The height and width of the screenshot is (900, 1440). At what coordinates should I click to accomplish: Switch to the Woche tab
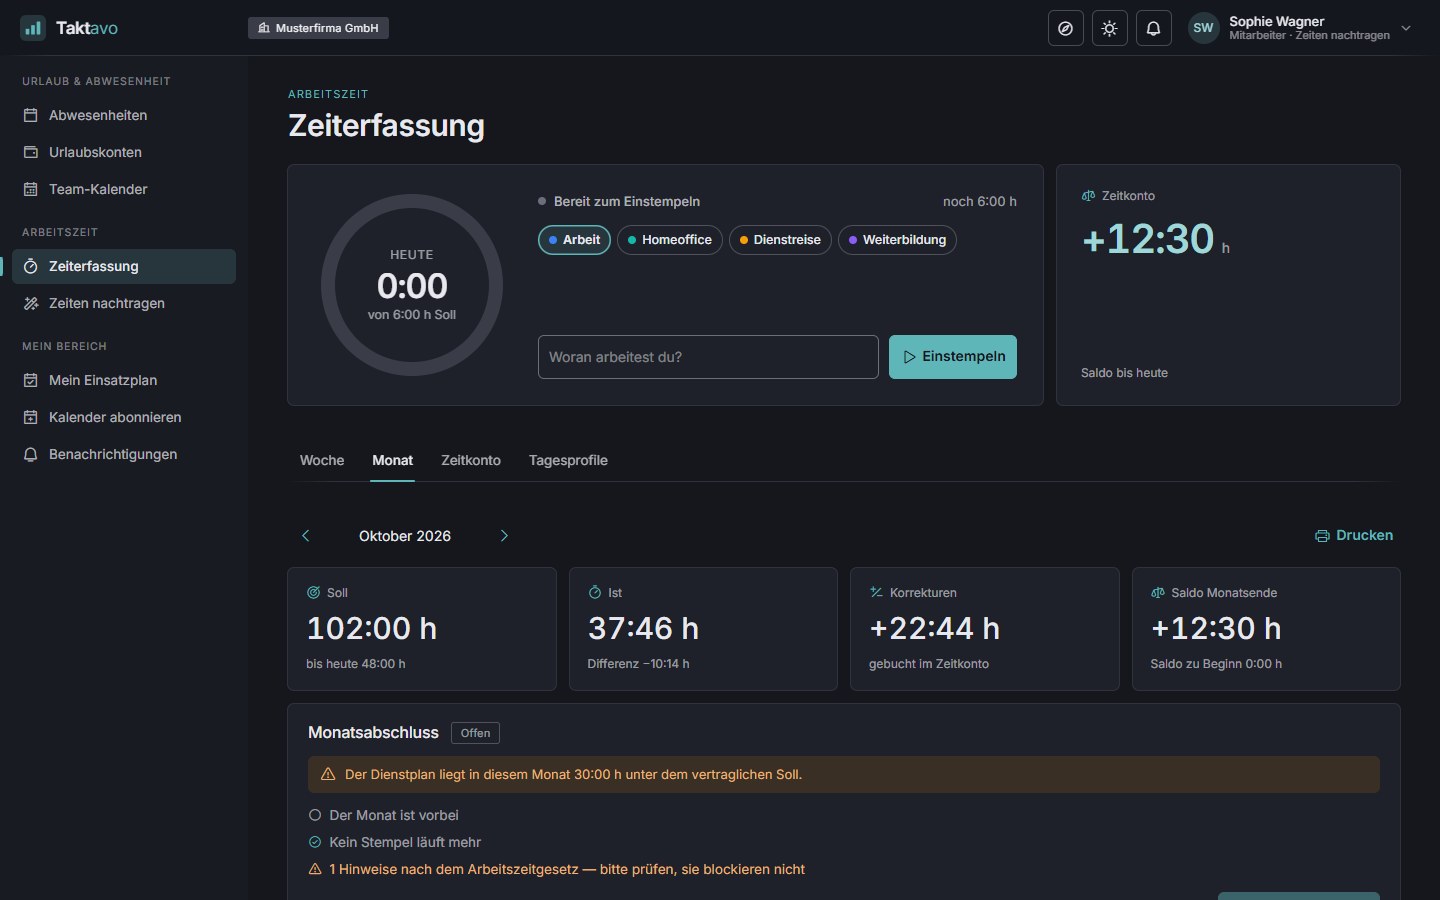(x=322, y=460)
